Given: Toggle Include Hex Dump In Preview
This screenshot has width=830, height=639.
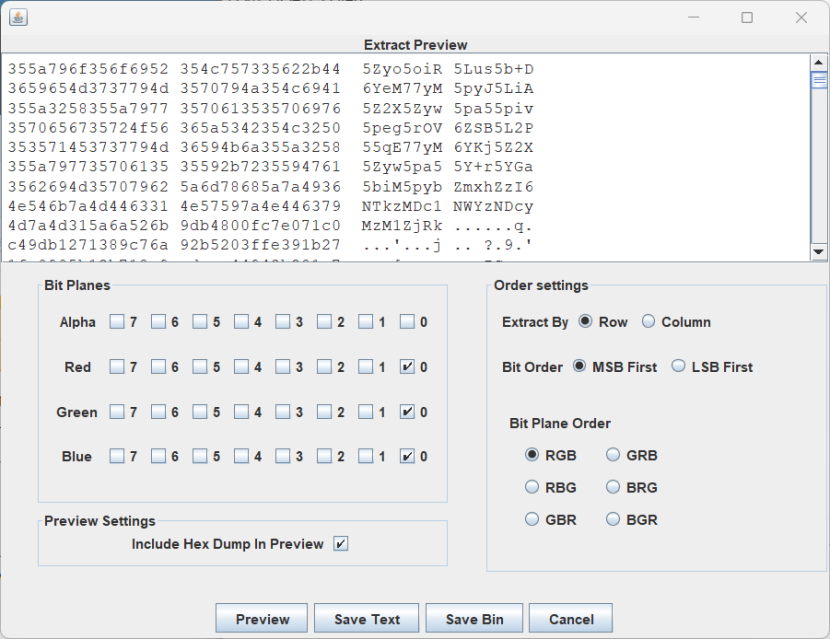Looking at the screenshot, I should pos(341,544).
